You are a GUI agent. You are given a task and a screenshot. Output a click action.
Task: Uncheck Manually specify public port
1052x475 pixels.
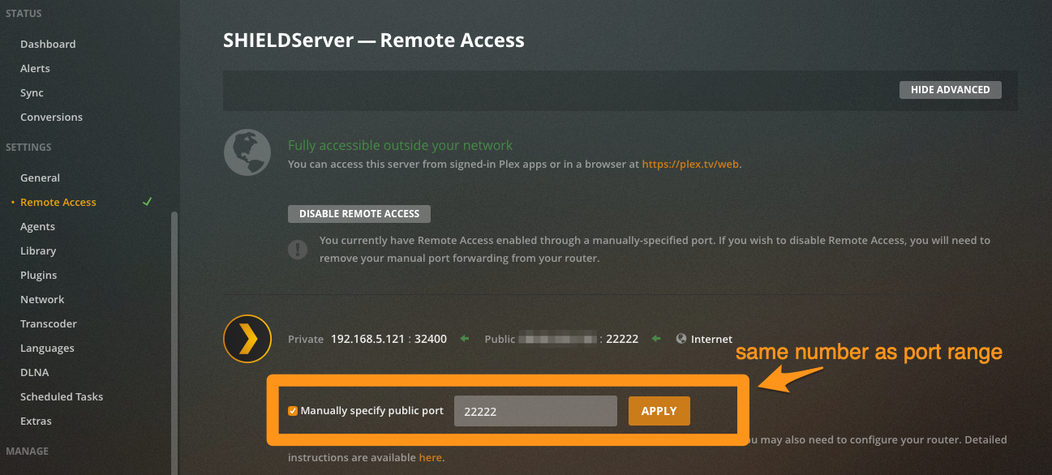tap(293, 411)
